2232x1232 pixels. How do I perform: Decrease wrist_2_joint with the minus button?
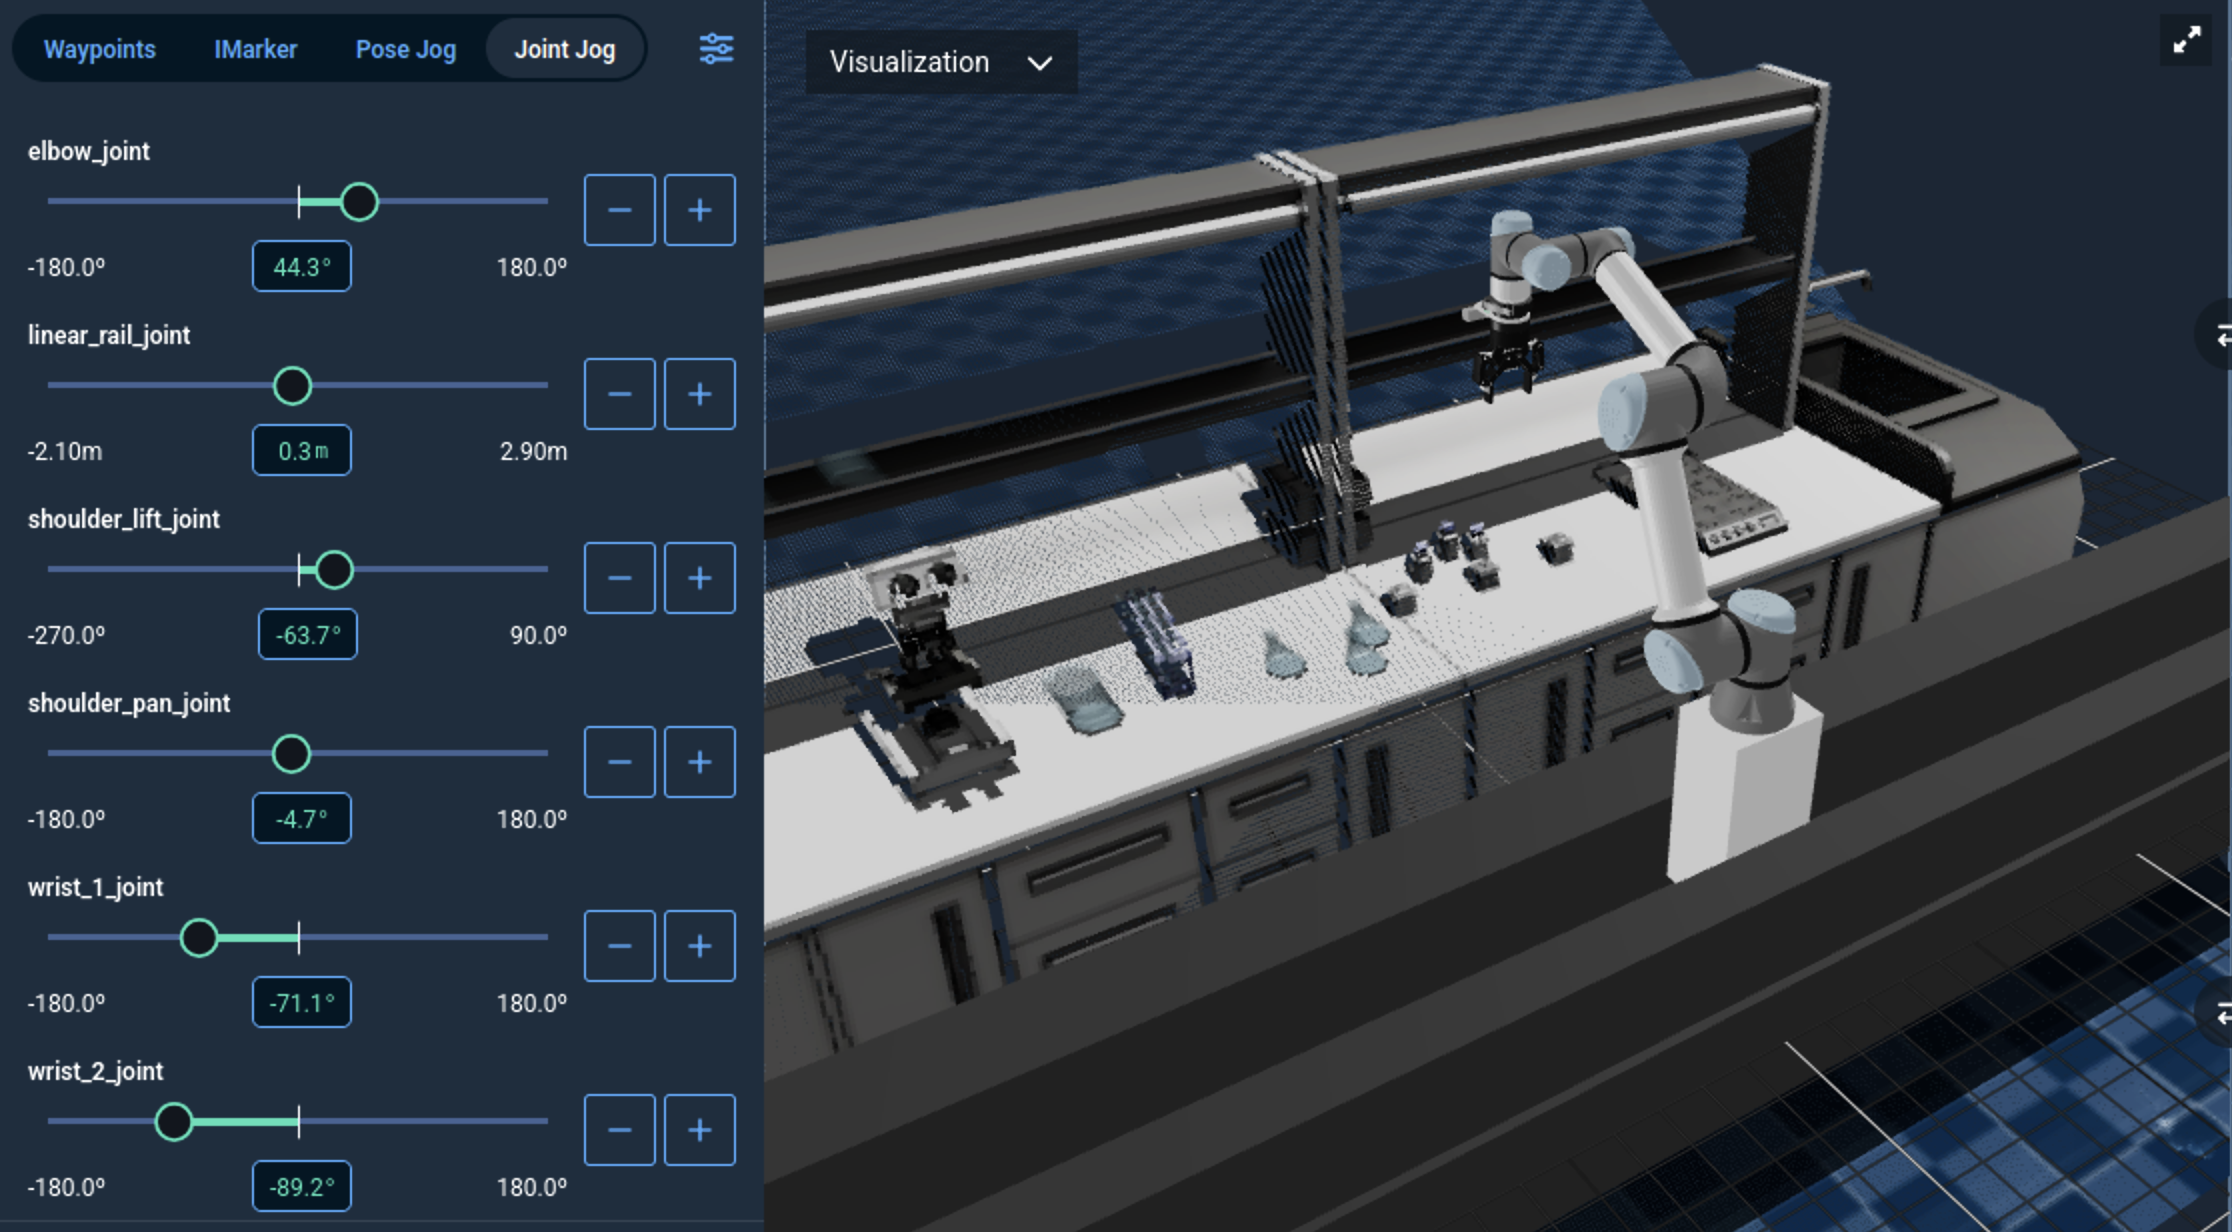pyautogui.click(x=620, y=1130)
